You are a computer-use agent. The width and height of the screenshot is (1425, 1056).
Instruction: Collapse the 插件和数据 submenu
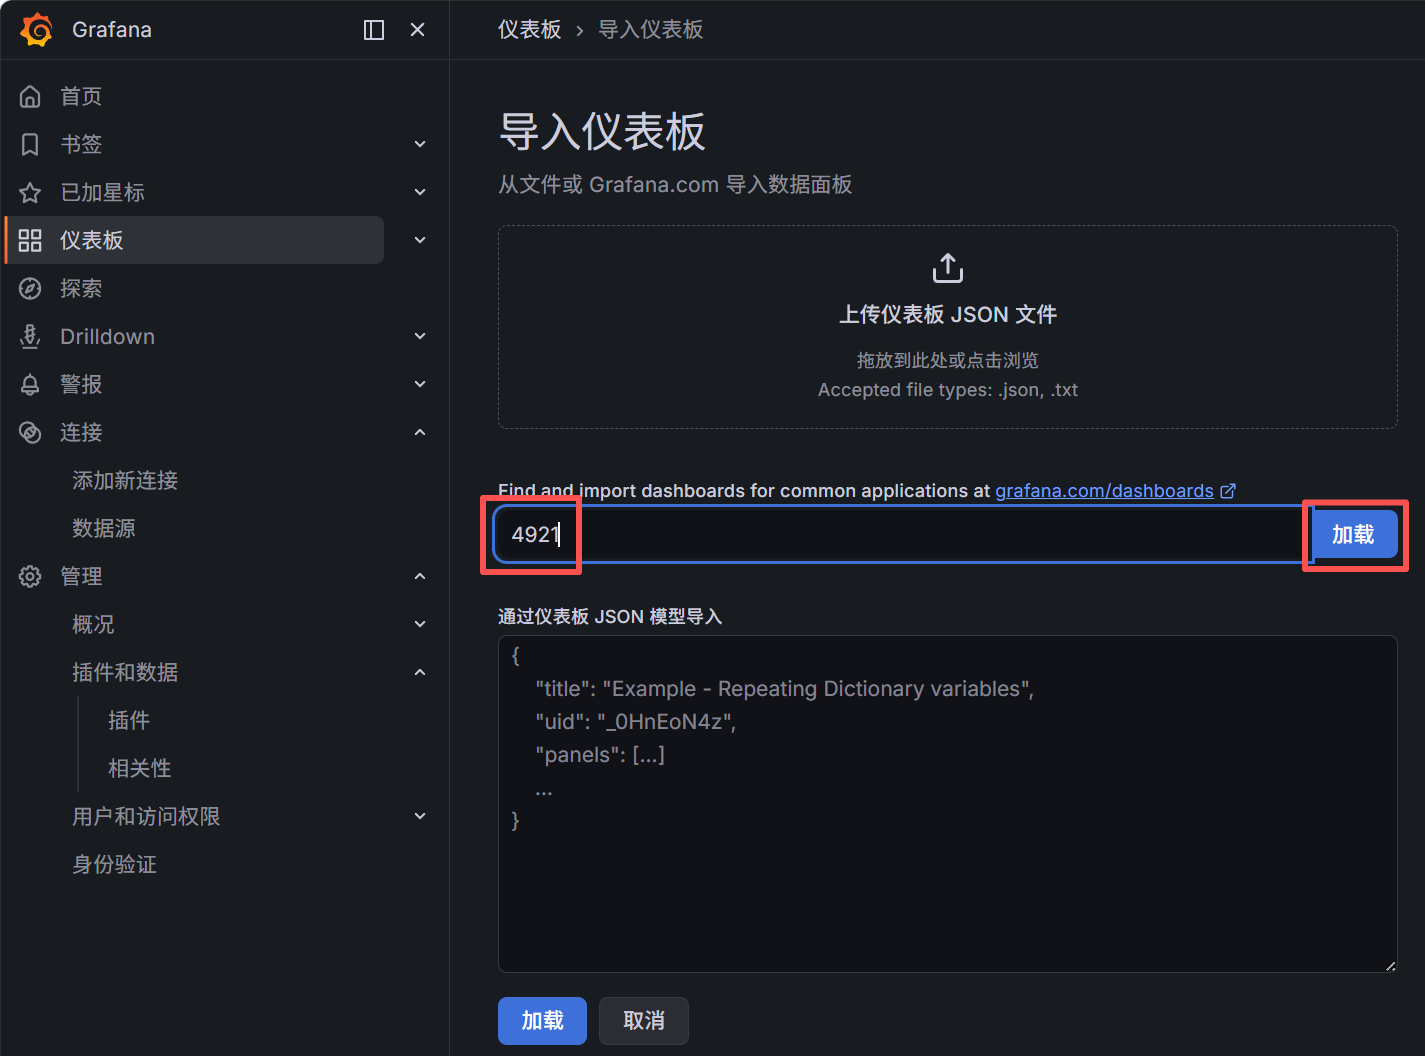click(x=420, y=672)
